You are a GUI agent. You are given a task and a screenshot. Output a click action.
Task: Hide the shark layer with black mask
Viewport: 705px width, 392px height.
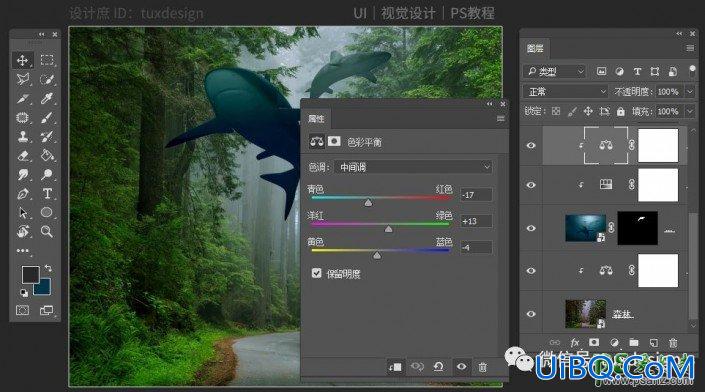point(531,228)
